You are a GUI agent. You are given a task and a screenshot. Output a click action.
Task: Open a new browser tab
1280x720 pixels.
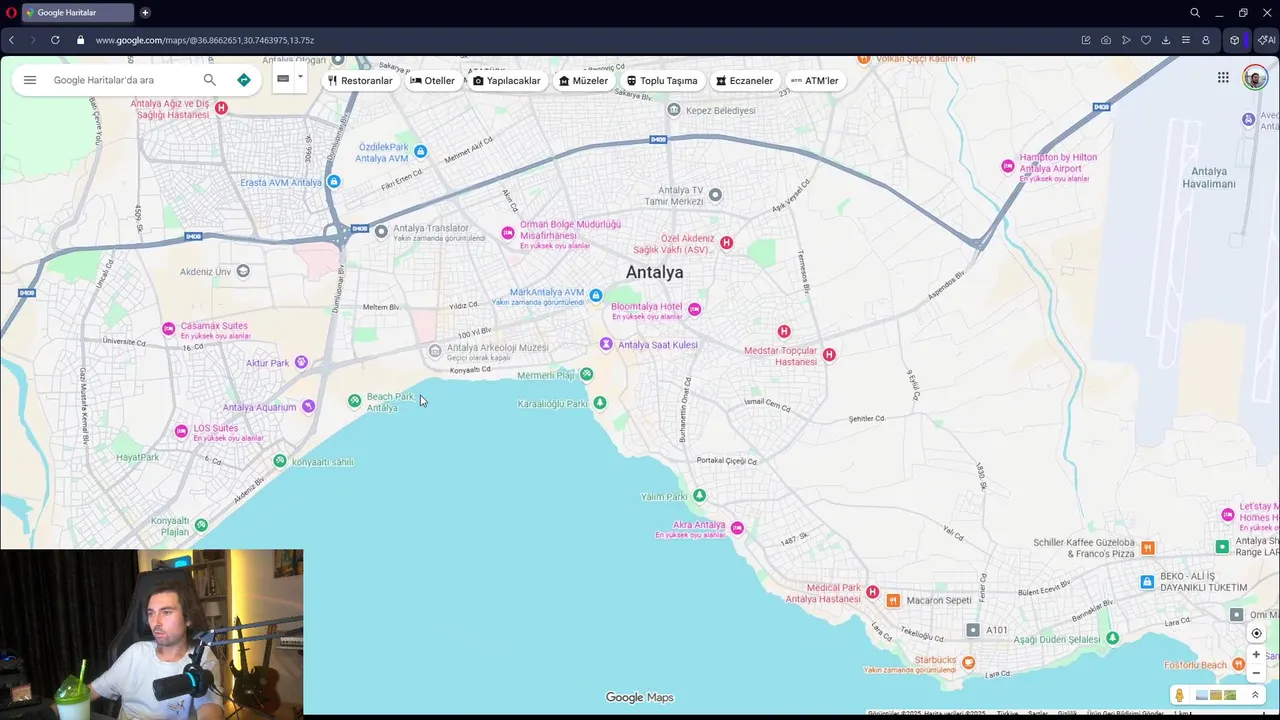pyautogui.click(x=145, y=13)
